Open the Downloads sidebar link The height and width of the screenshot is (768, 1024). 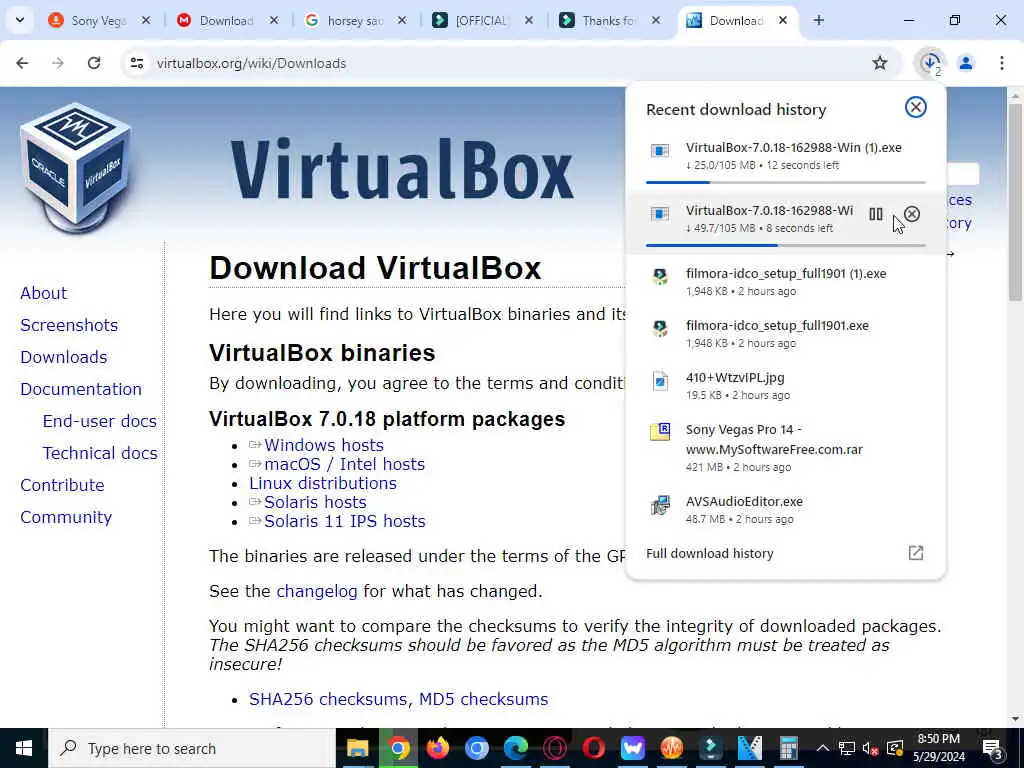pyautogui.click(x=64, y=357)
